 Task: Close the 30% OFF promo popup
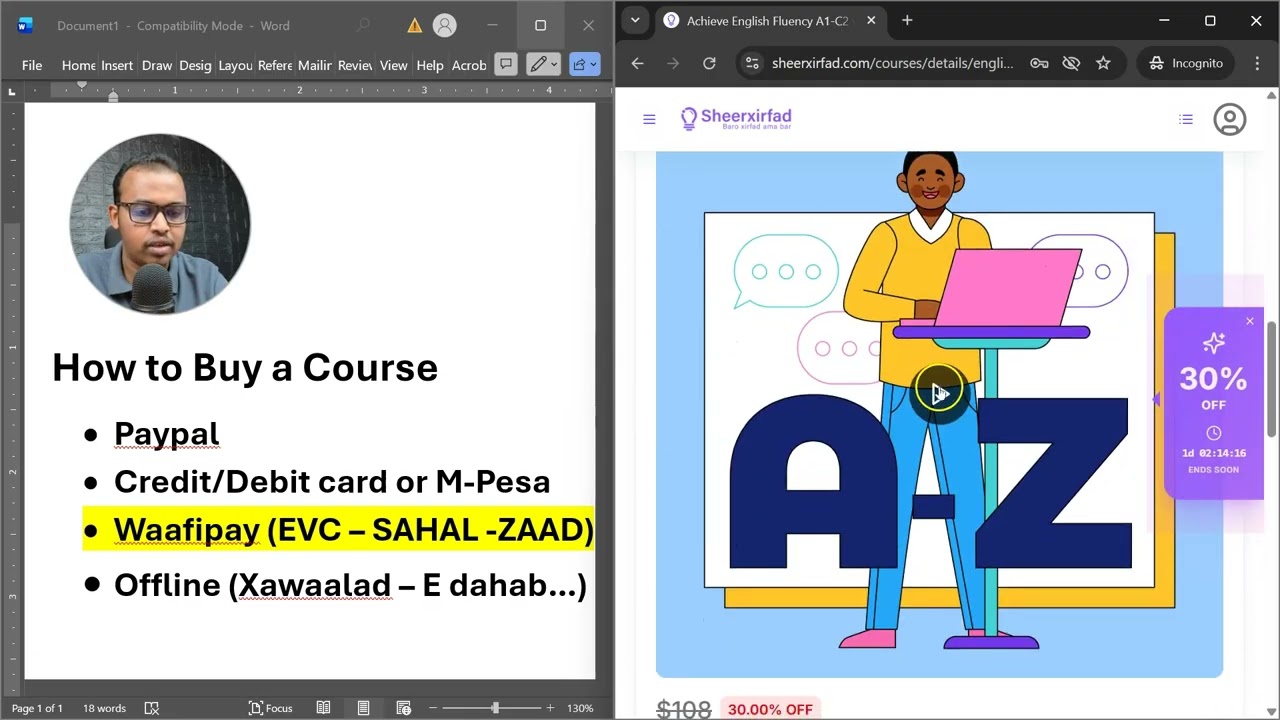click(1249, 321)
